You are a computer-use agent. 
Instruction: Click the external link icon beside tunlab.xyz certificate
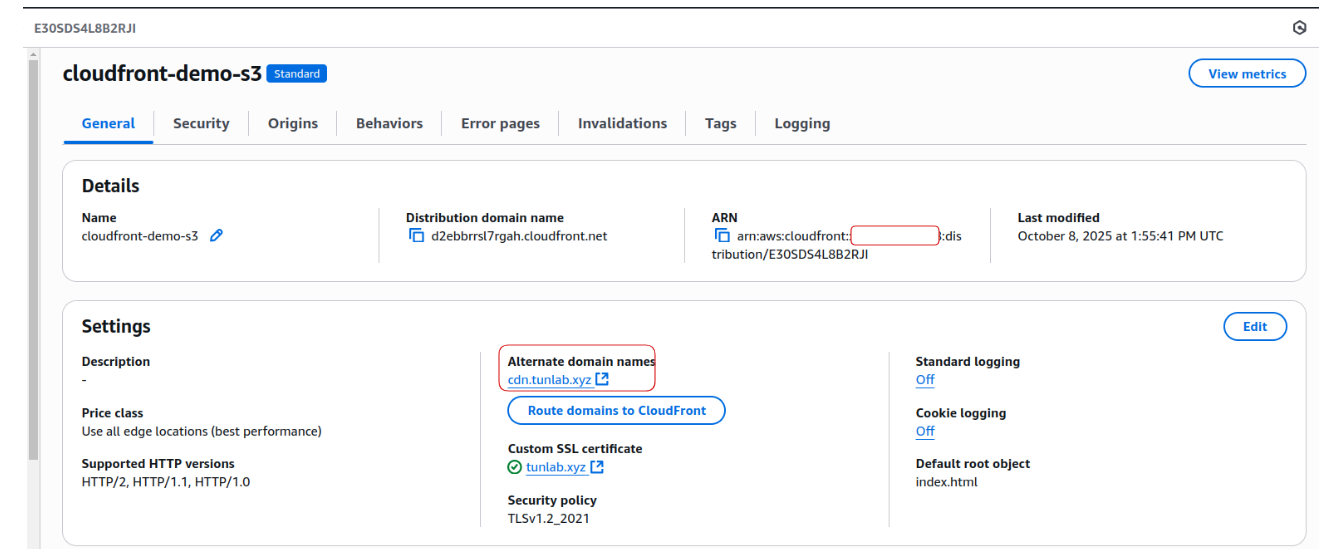click(x=597, y=467)
